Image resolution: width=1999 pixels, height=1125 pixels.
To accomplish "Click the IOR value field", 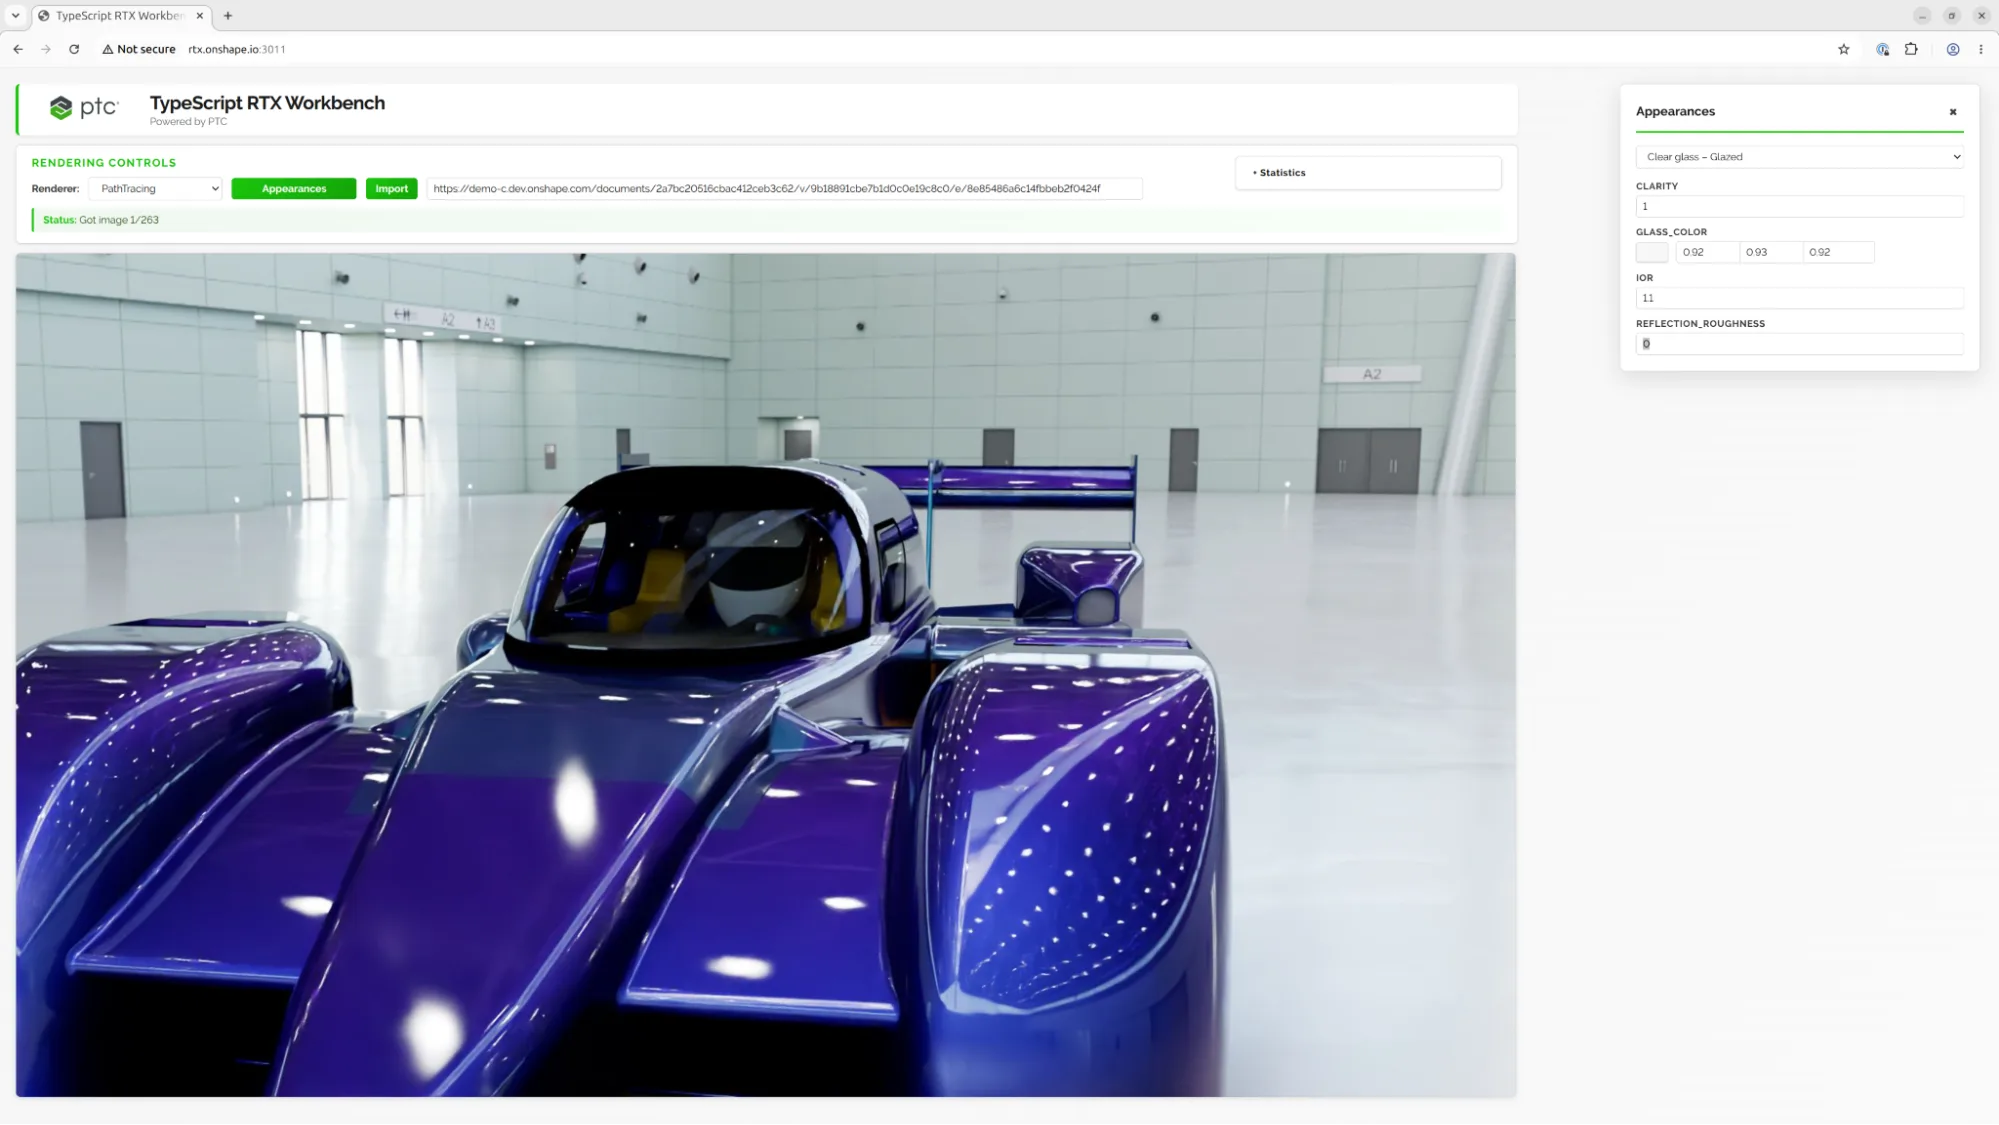I will pyautogui.click(x=1799, y=298).
